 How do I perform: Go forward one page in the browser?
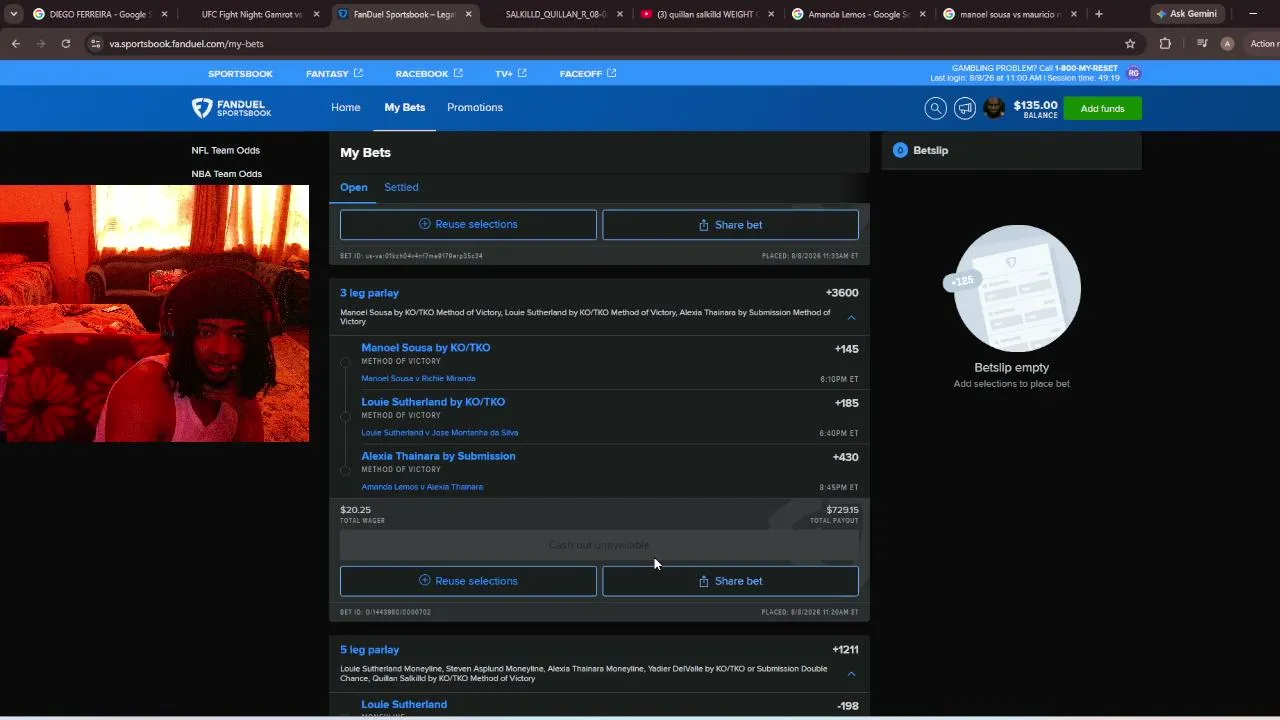pos(41,44)
